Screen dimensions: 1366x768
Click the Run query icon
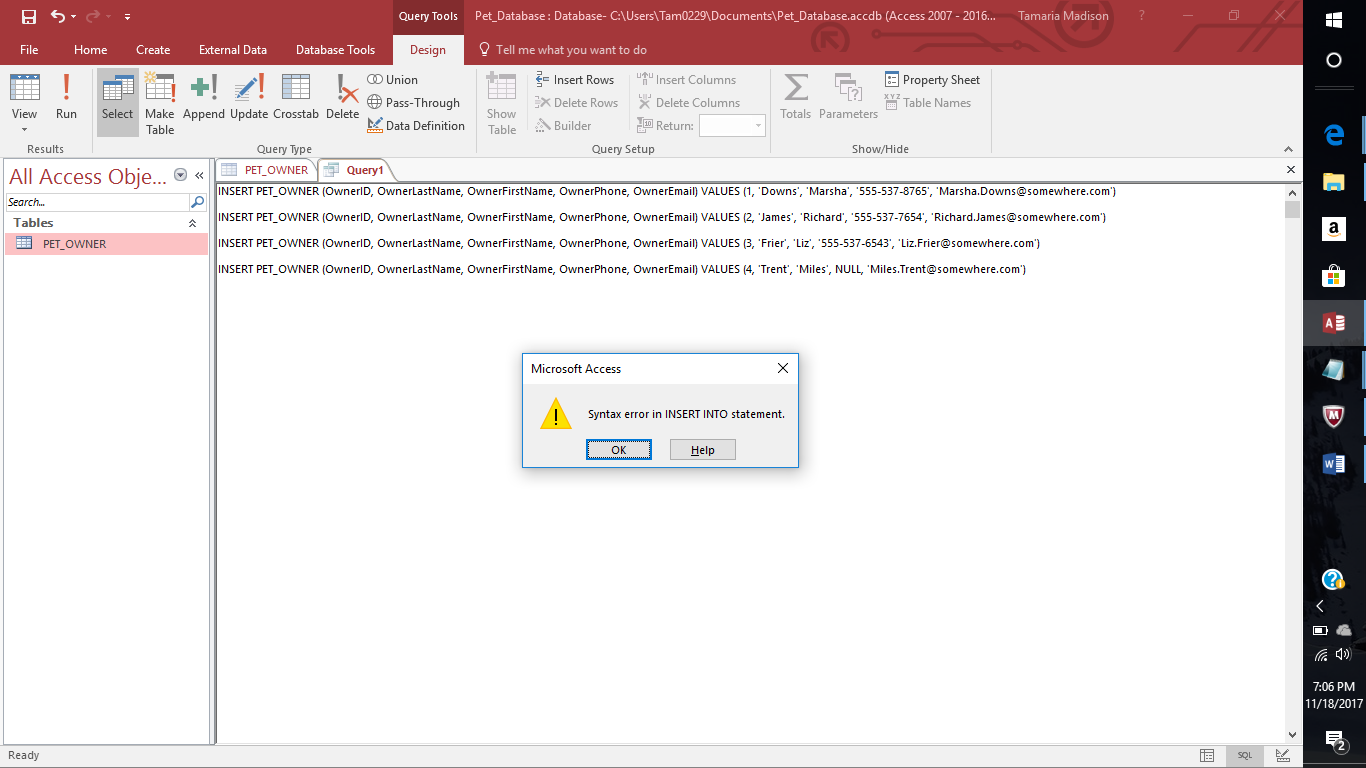(66, 98)
